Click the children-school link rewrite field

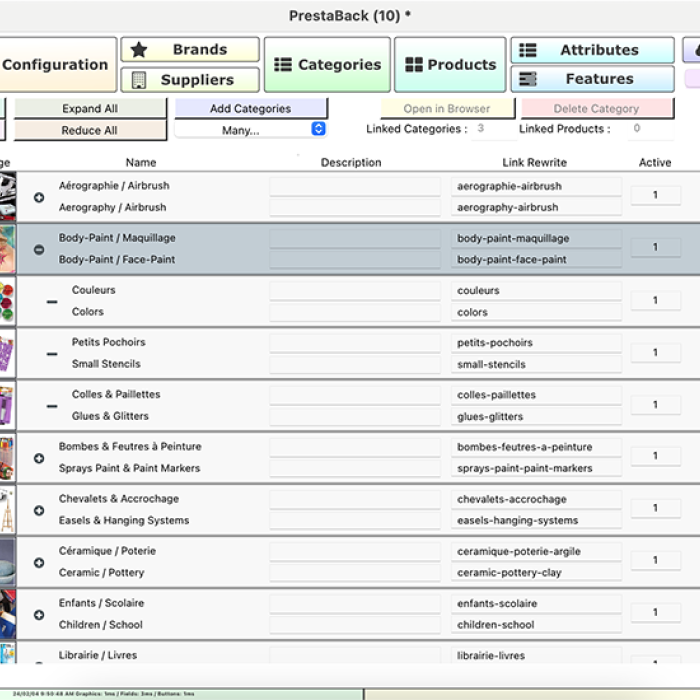(x=536, y=625)
